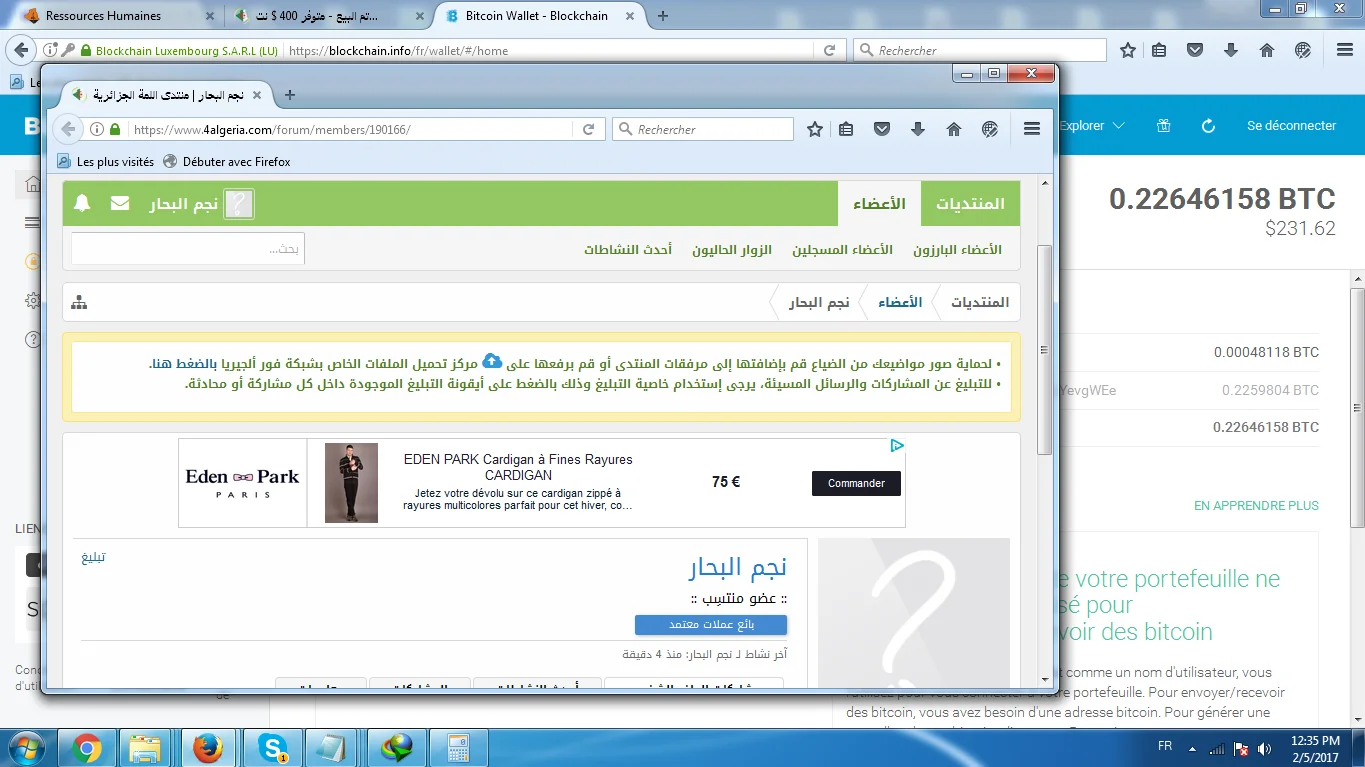Go to the home page icon in foreground toolbar

point(954,129)
